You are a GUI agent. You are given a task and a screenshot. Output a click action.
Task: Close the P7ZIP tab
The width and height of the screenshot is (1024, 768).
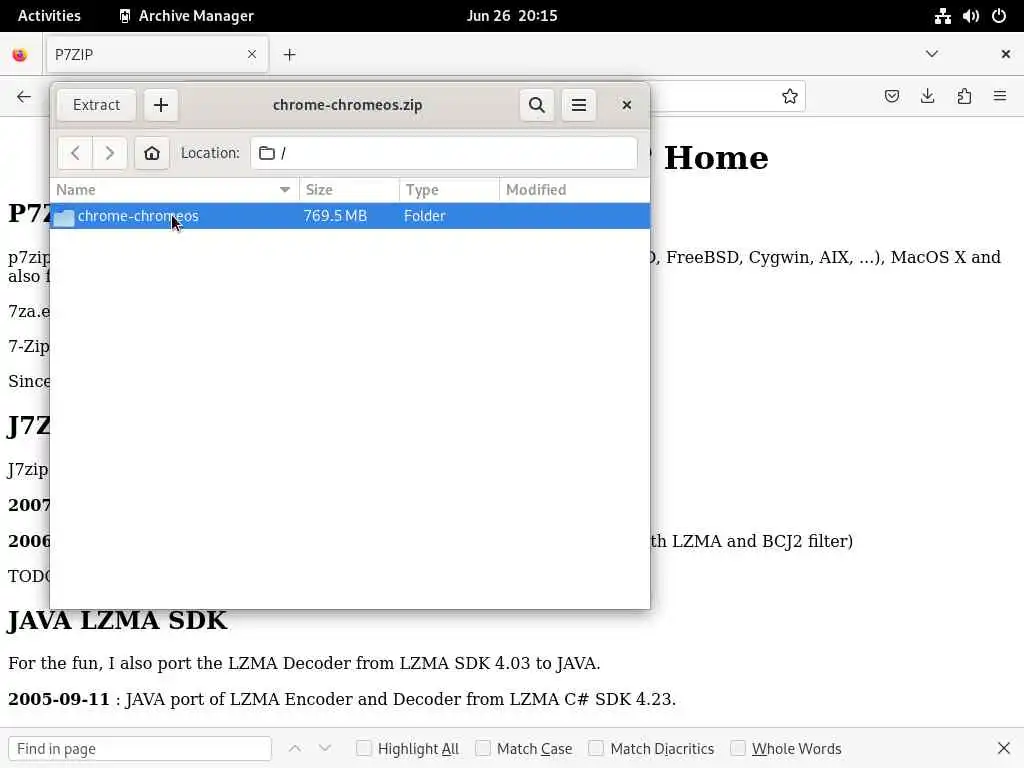(x=252, y=54)
